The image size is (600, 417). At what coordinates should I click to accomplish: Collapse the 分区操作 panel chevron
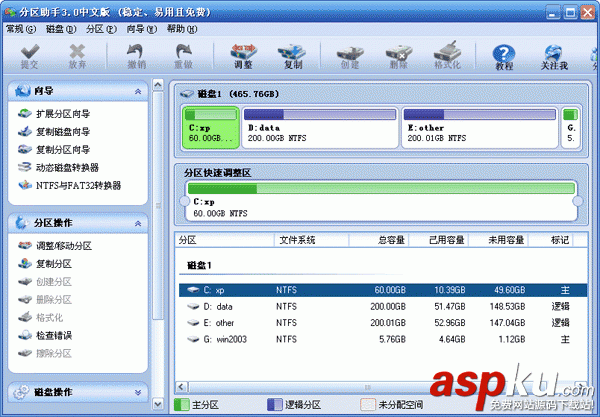[x=138, y=223]
